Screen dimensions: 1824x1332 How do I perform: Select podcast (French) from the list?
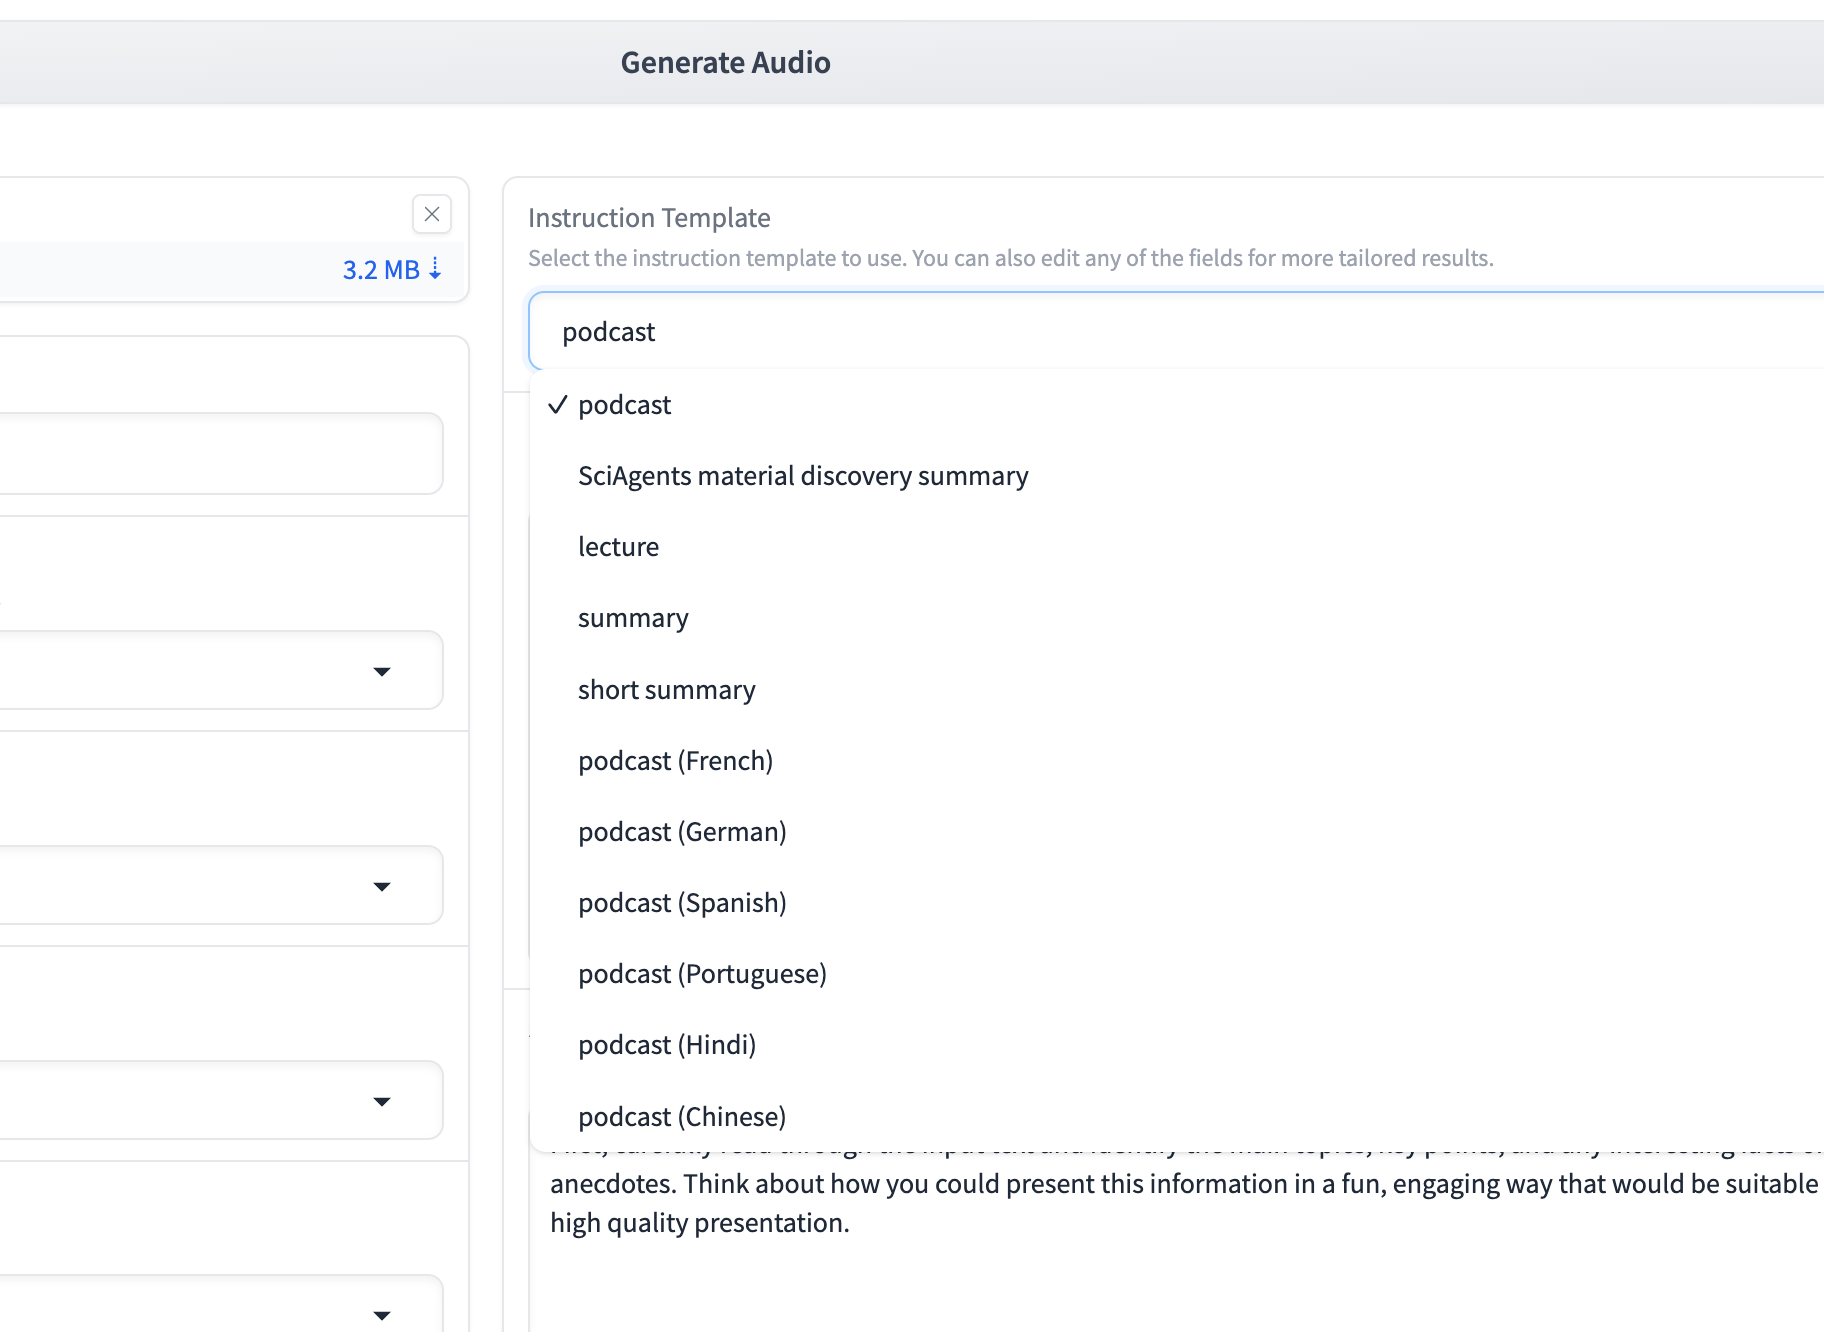click(675, 761)
